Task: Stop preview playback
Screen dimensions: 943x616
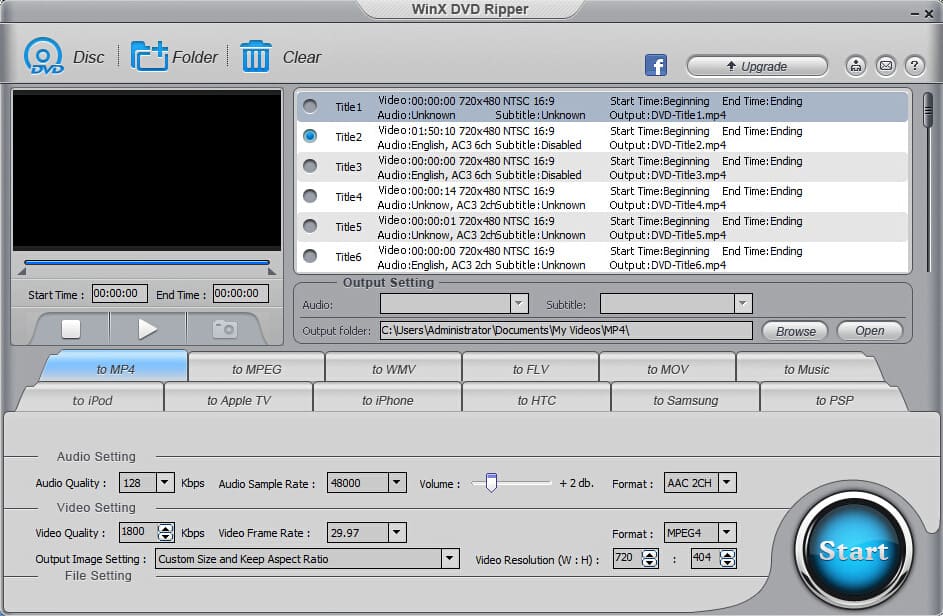Action: pos(71,329)
